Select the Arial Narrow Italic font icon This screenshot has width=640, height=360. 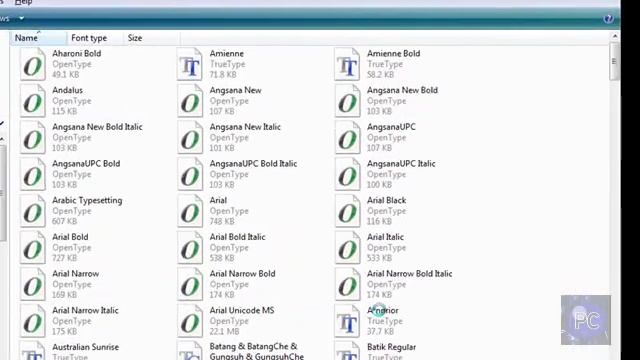pos(33,321)
